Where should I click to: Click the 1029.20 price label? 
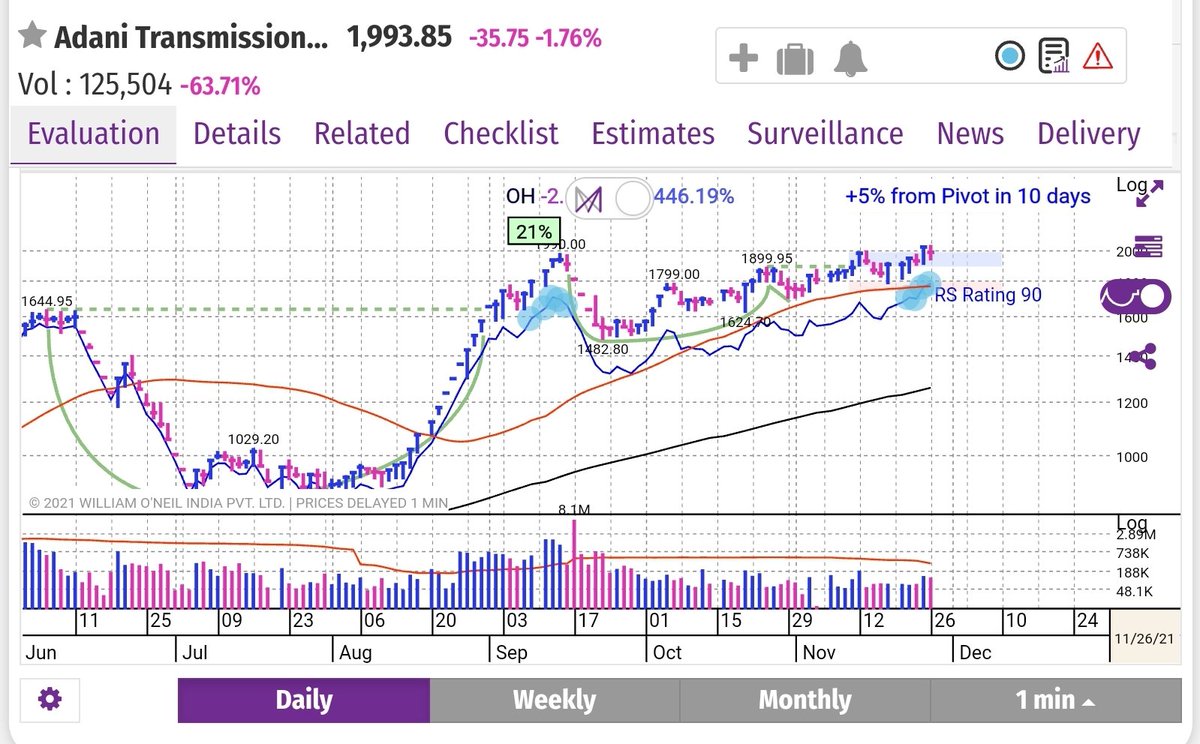pos(253,439)
